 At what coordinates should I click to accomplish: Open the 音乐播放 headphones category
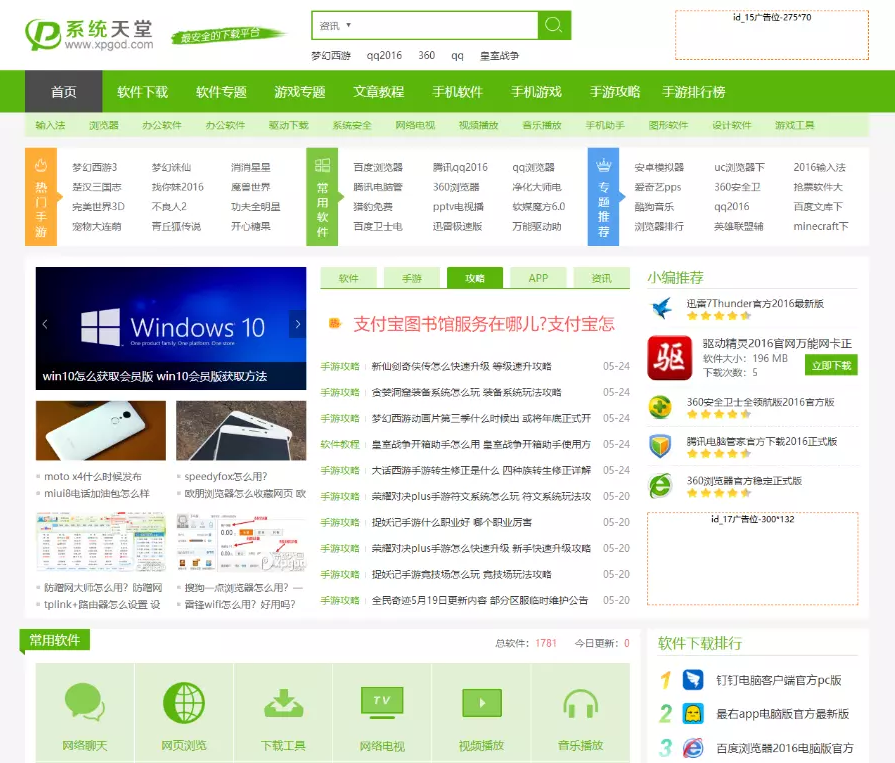[x=580, y=713]
